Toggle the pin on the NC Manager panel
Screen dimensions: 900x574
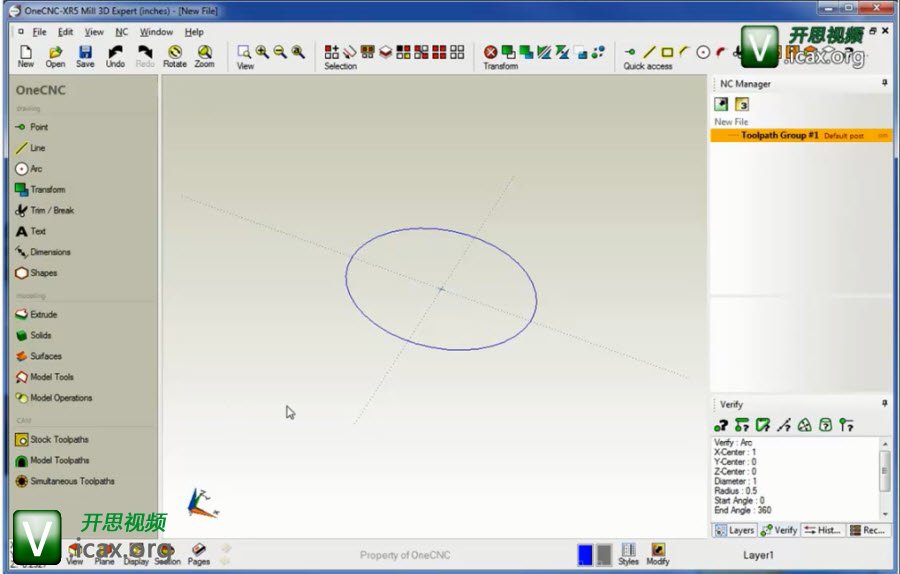click(884, 84)
